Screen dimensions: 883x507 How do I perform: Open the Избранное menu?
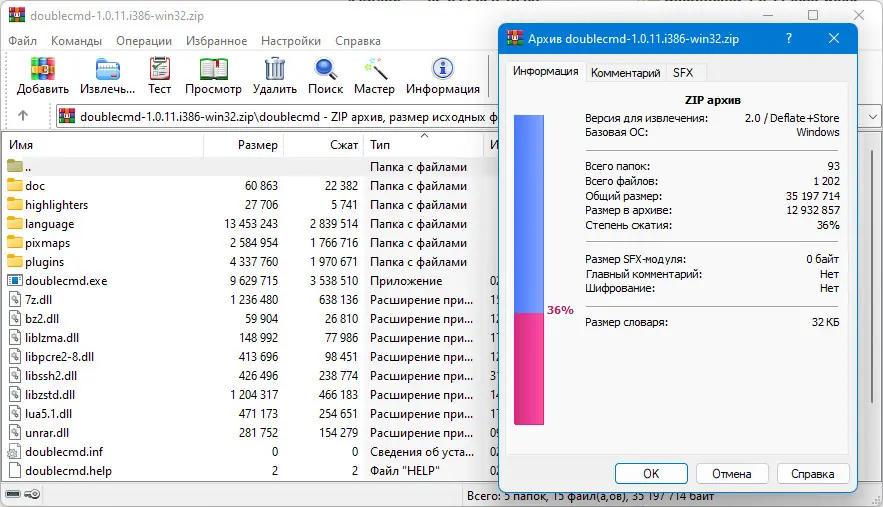pyautogui.click(x=216, y=41)
